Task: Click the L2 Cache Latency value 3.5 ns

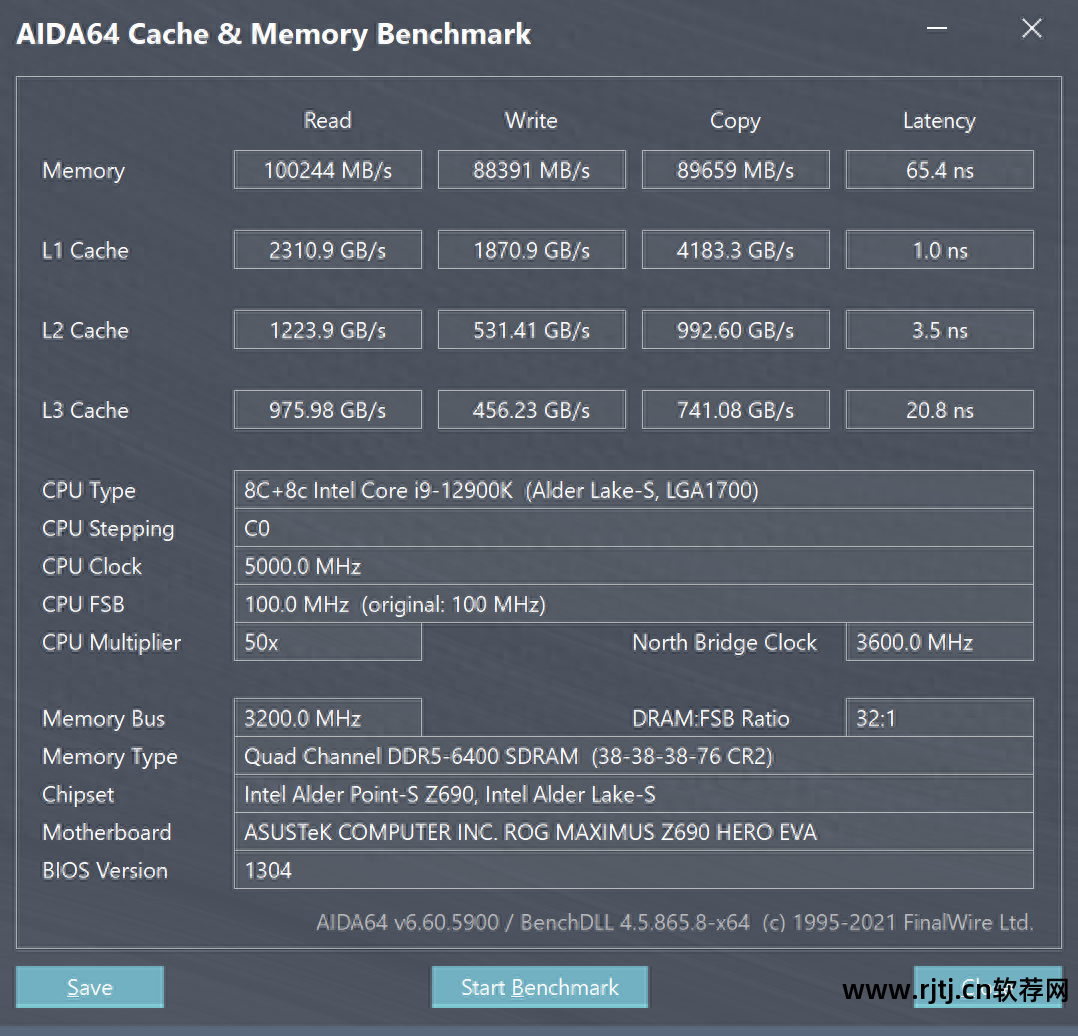Action: pyautogui.click(x=940, y=330)
